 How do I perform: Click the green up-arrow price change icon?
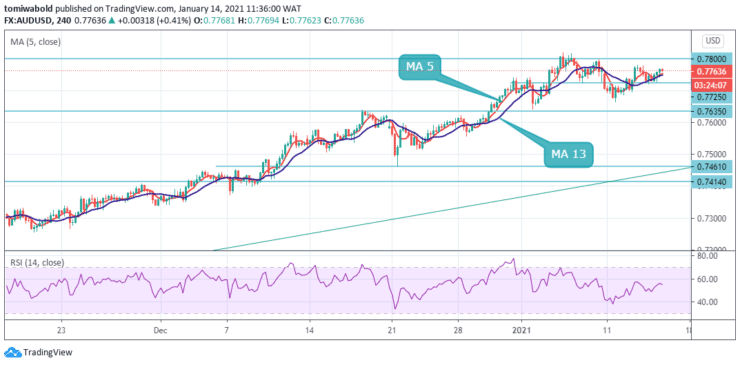(x=111, y=20)
